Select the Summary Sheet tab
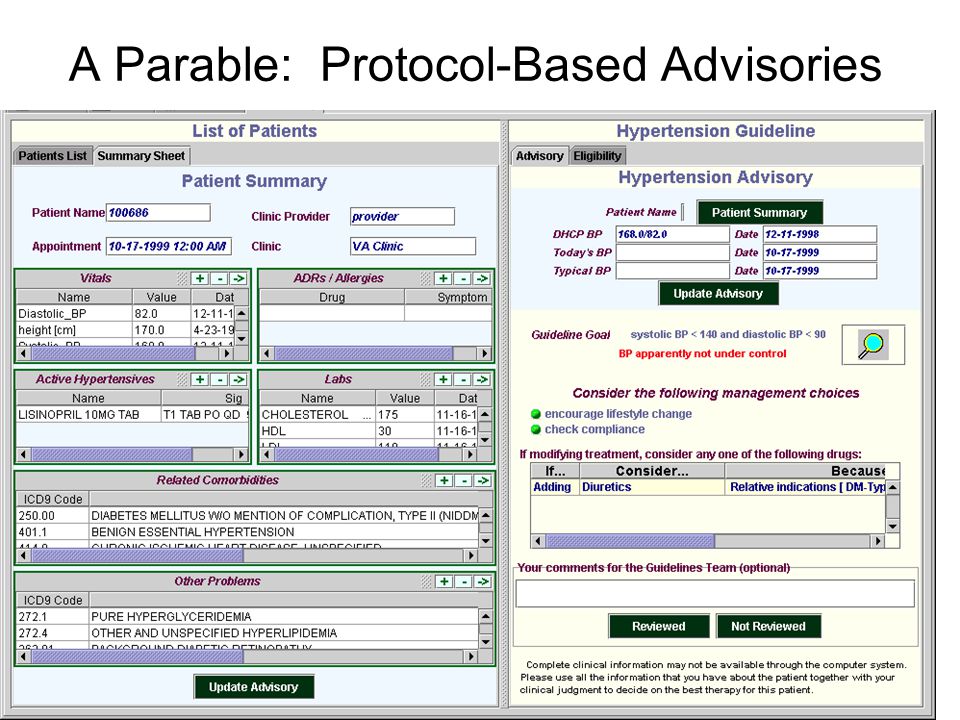Screen dimensions: 960x720 [x=141, y=156]
